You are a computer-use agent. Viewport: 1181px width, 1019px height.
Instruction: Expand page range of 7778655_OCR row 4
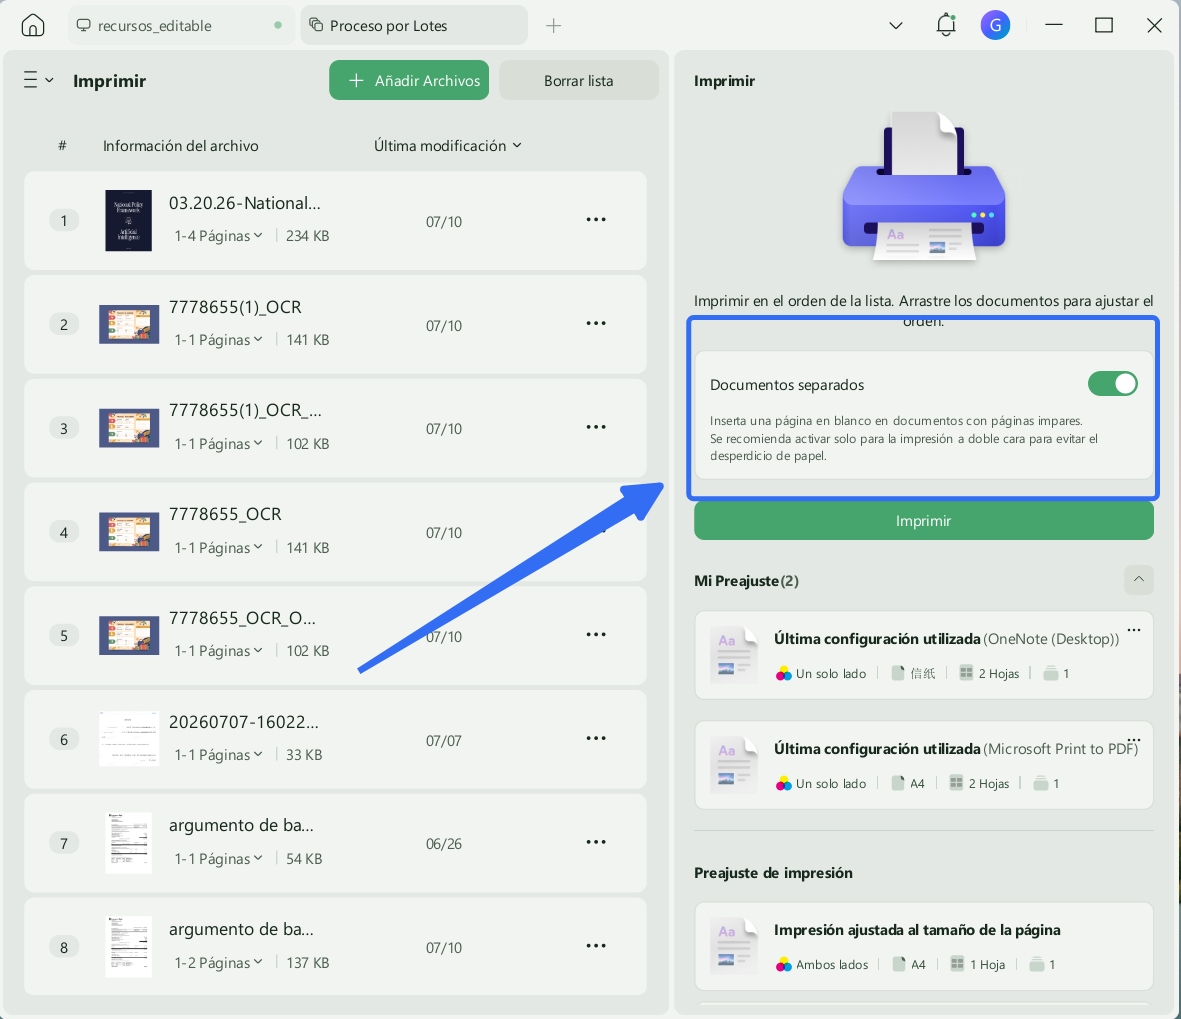[x=218, y=548]
